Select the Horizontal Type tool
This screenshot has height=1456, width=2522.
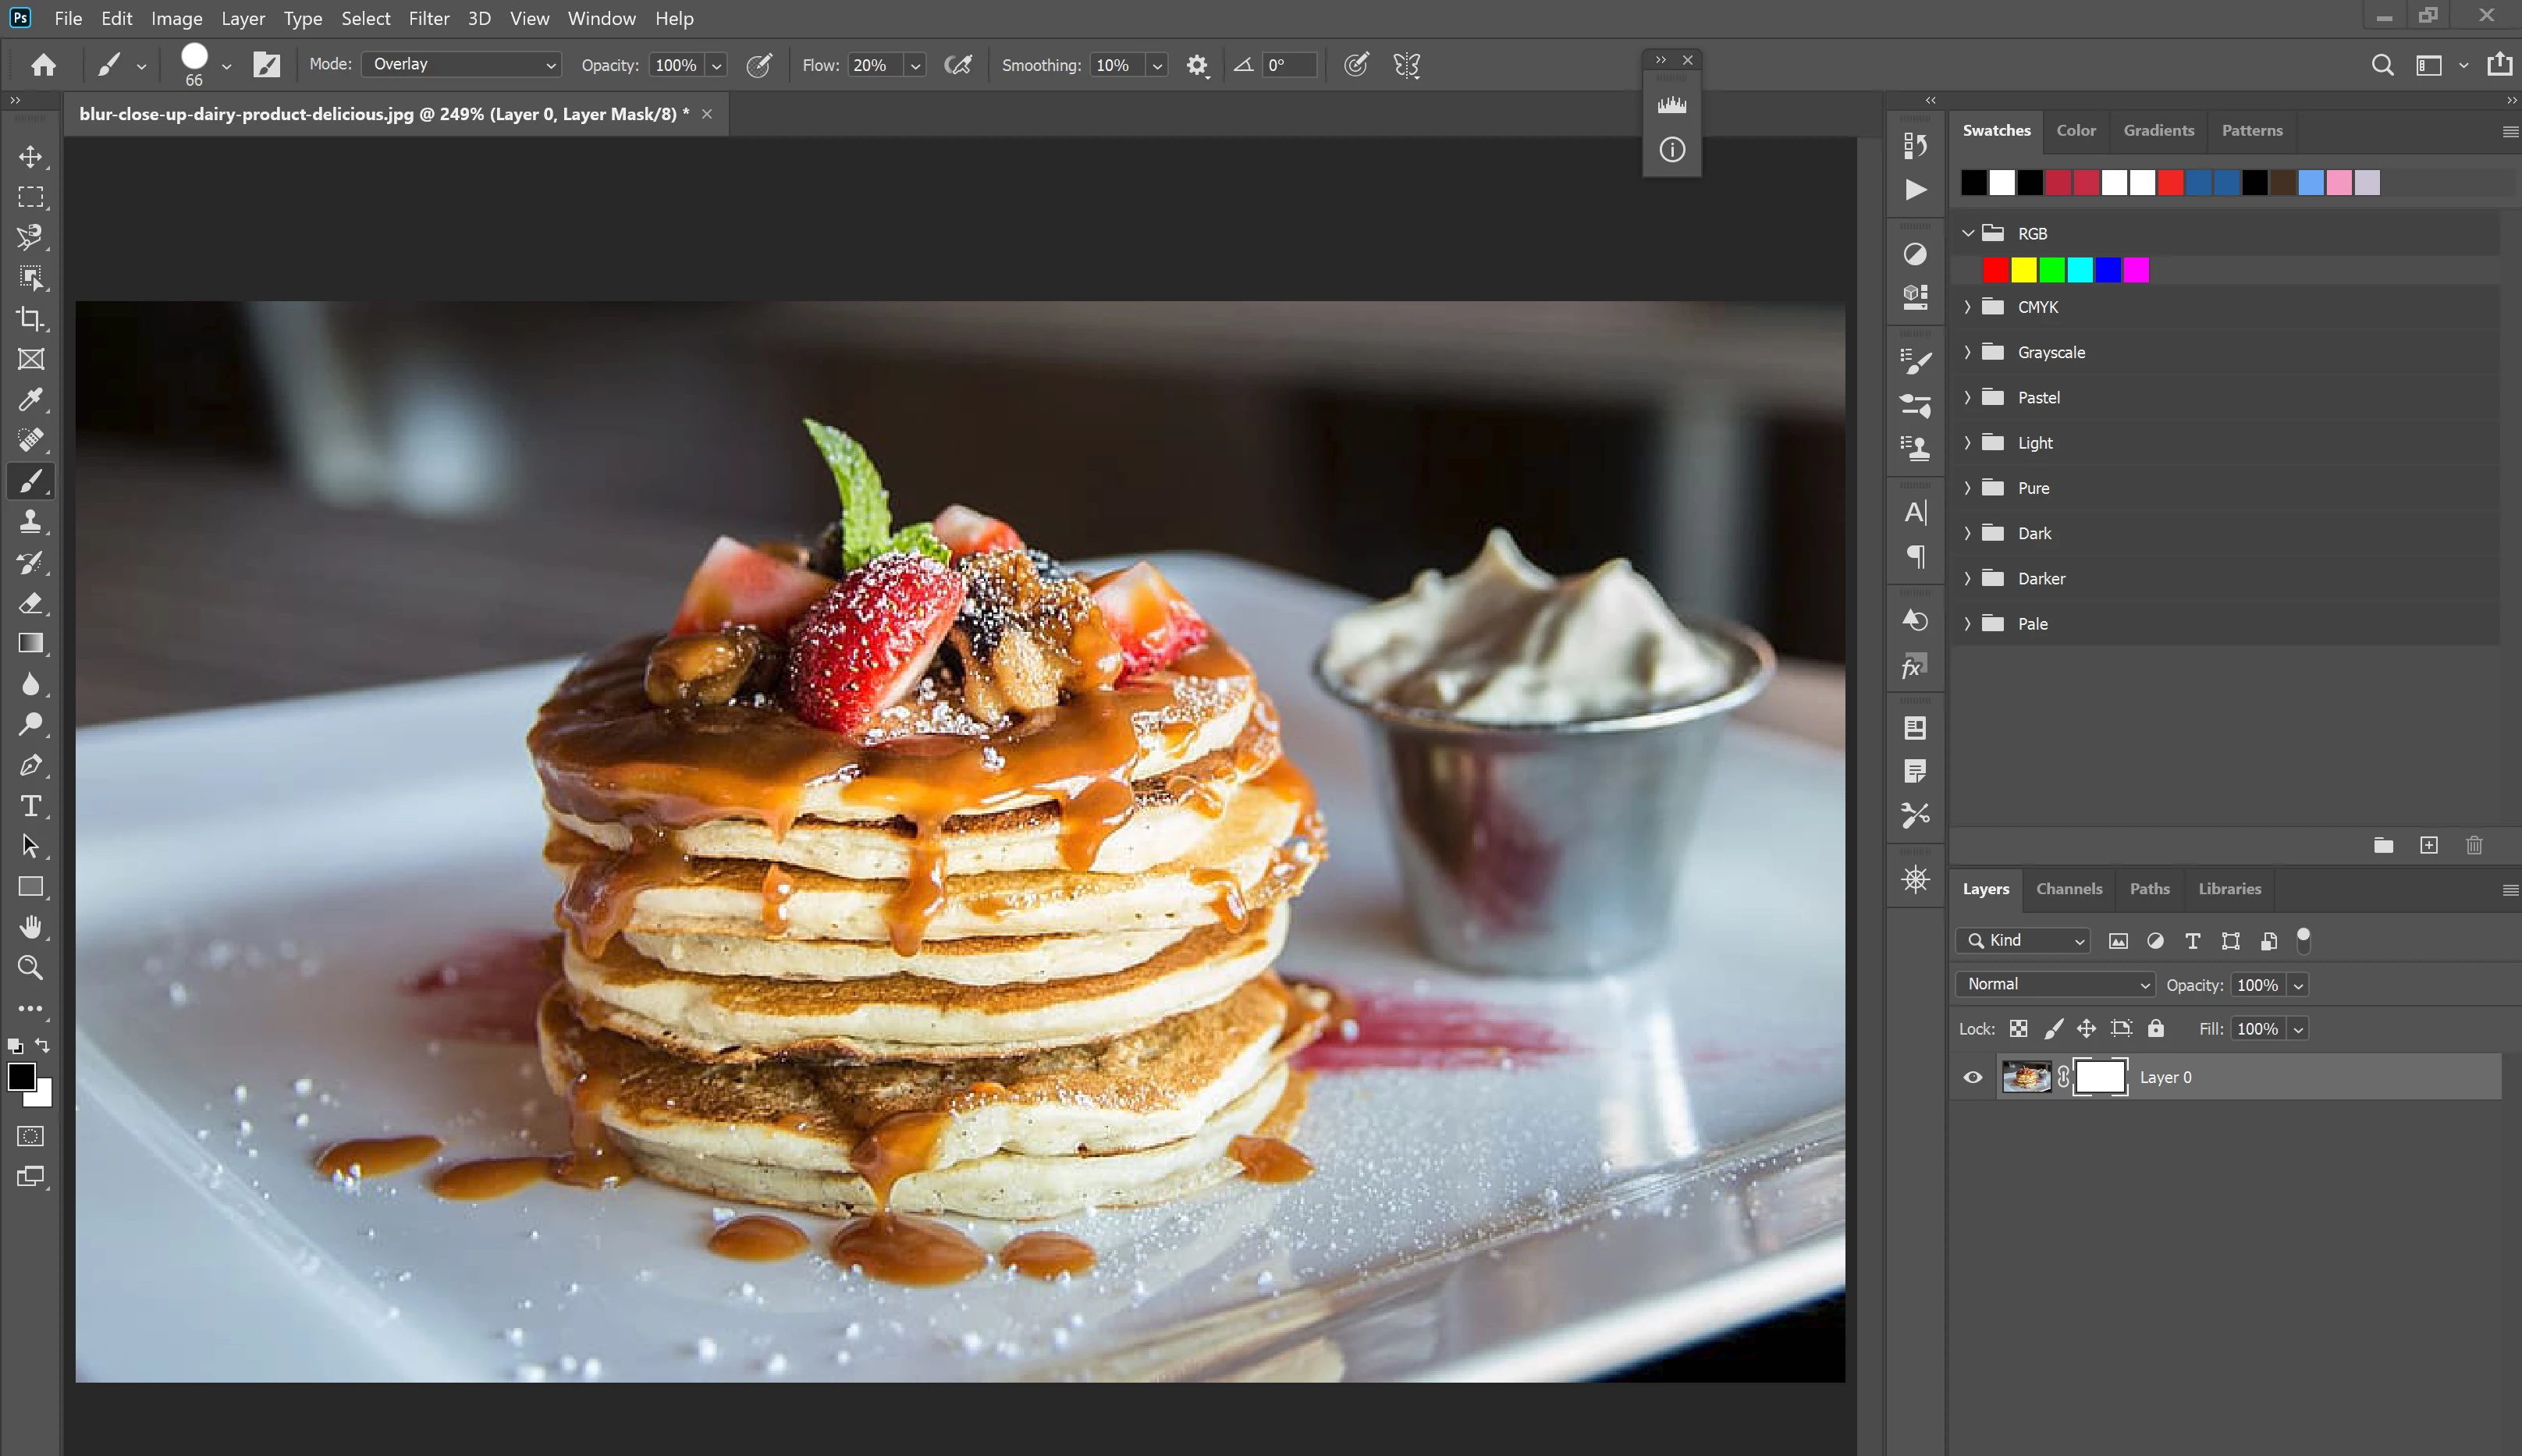point(30,806)
